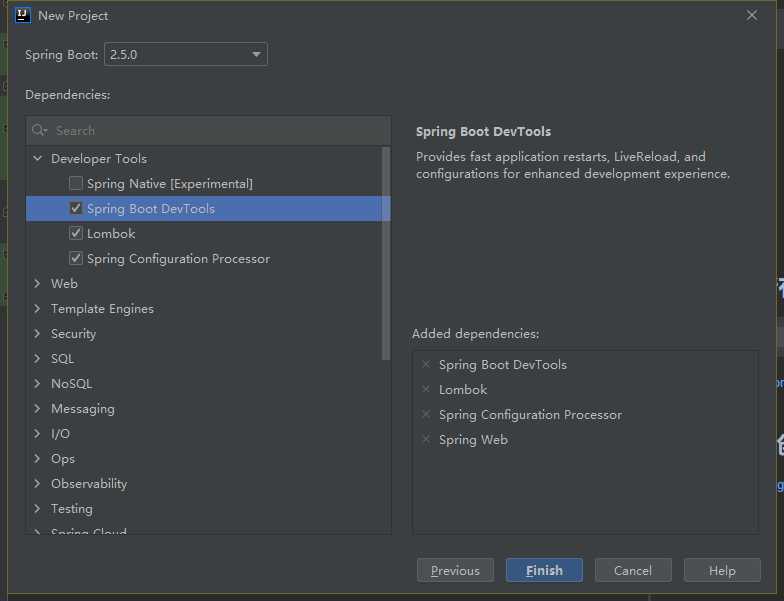Remove Spring Web from added dependencies

tap(426, 440)
